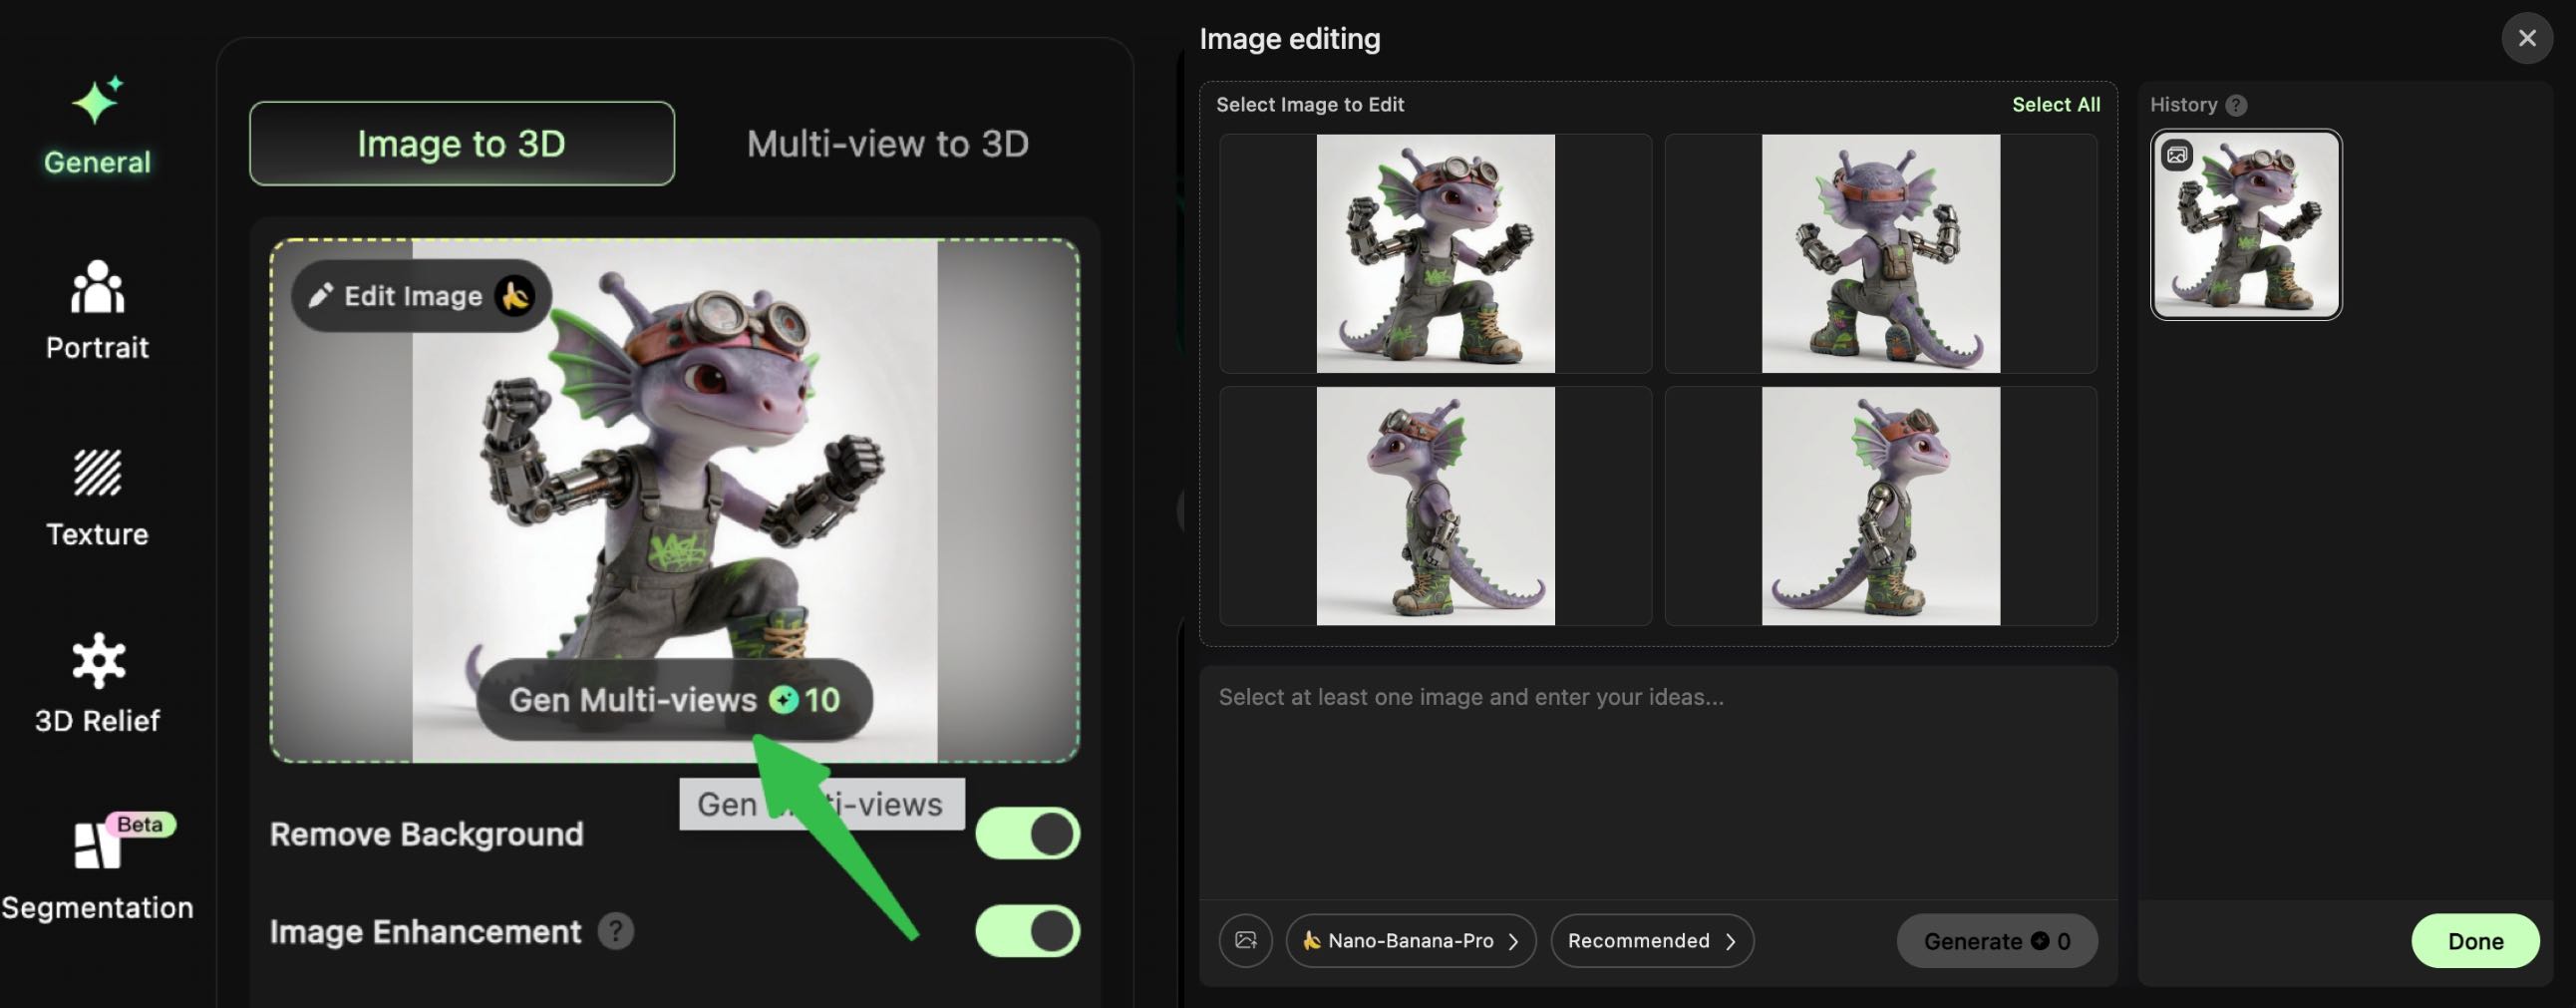Open the Portrait section icon
Screen dimensions: 2576x1008
pyautogui.click(x=95, y=290)
